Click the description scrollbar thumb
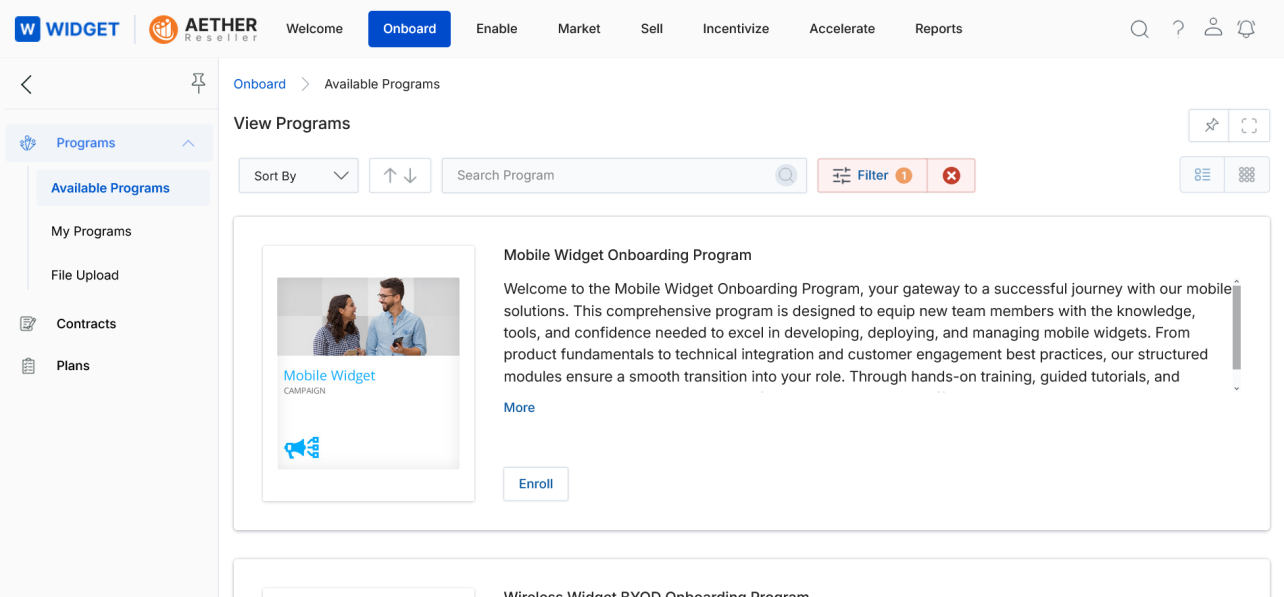Viewport: 1284px width, 597px height. tap(1237, 326)
